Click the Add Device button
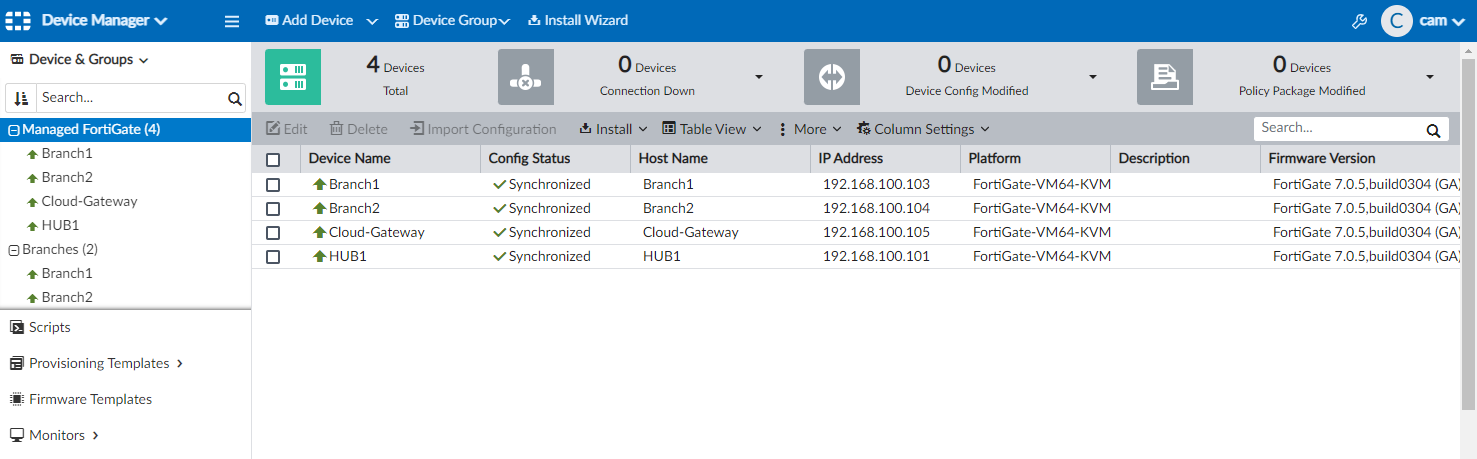The image size is (1477, 459). tap(309, 20)
